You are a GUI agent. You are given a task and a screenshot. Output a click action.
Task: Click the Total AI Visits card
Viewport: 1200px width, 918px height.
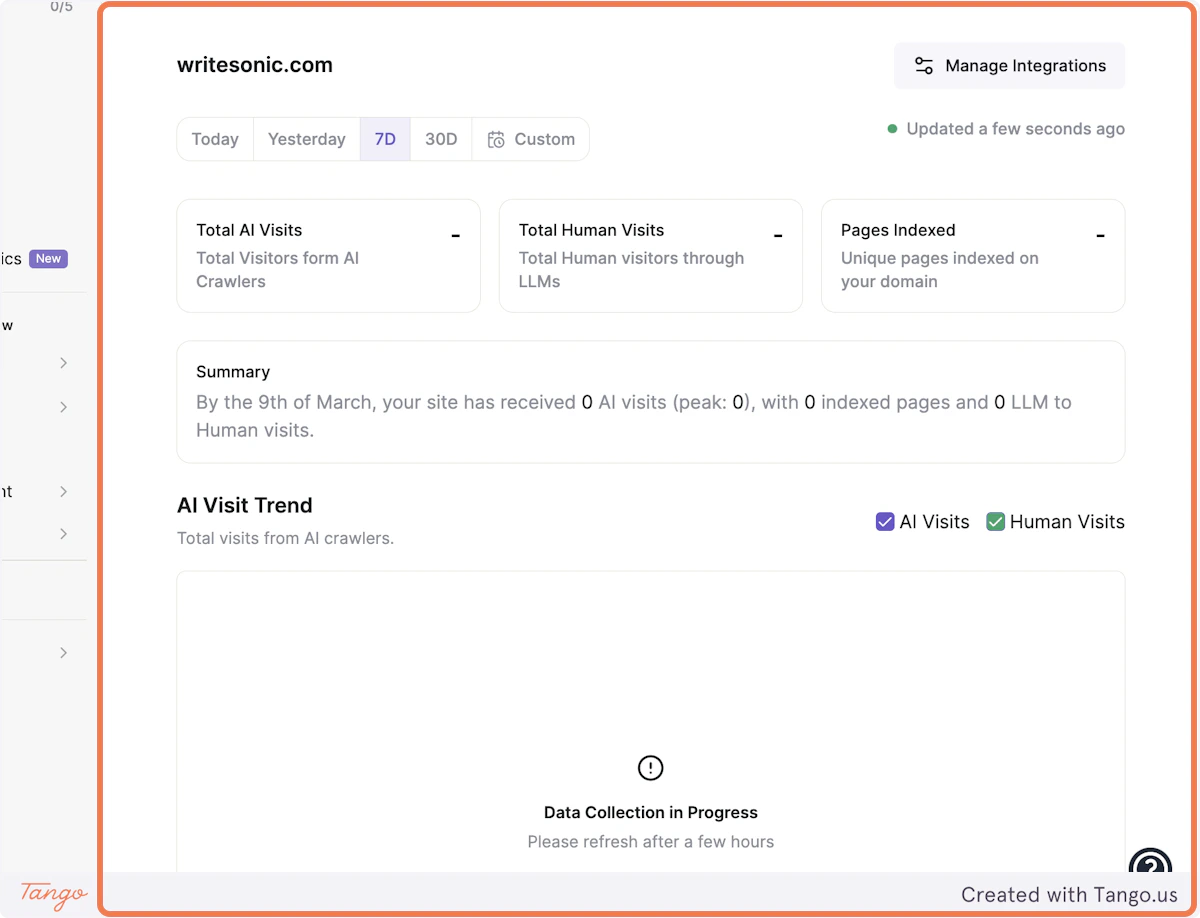pos(329,256)
